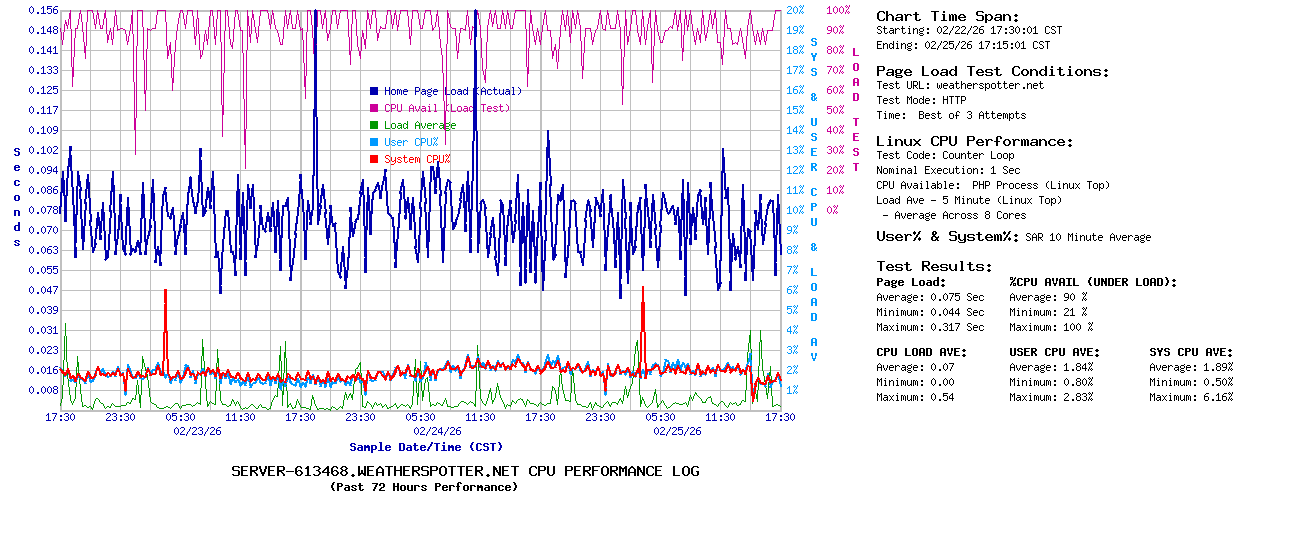Click the red System CPU% legend swatch
Screen dimensions: 1300x550
tap(374, 159)
